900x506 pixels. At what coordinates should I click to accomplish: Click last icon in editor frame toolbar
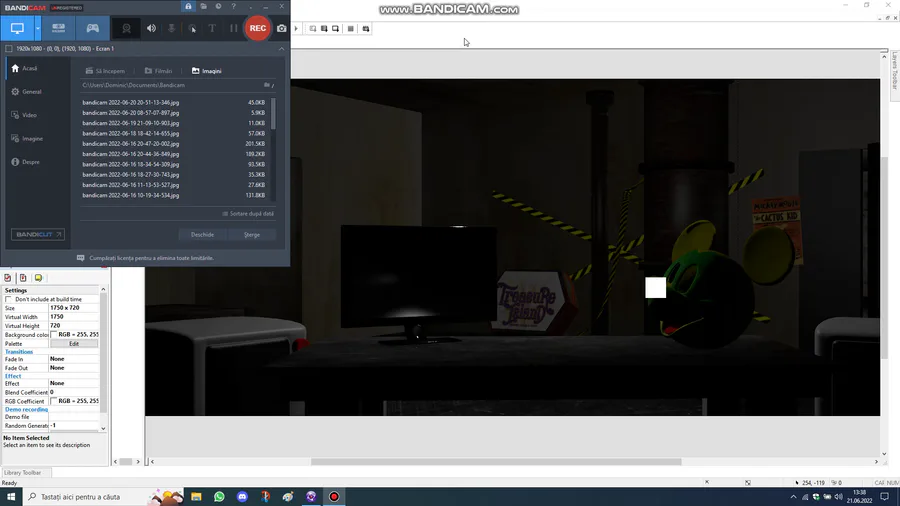pos(366,29)
